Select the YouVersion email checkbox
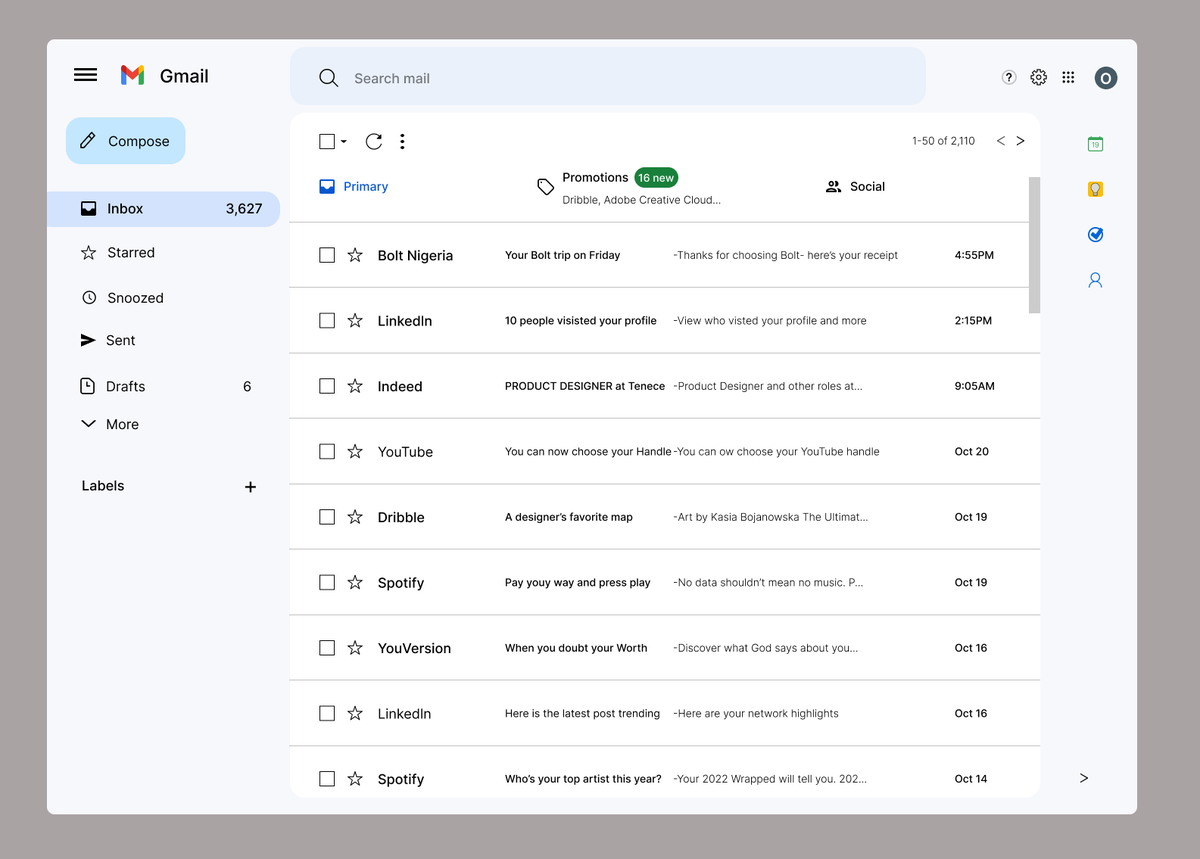Image resolution: width=1200 pixels, height=859 pixels. click(327, 648)
